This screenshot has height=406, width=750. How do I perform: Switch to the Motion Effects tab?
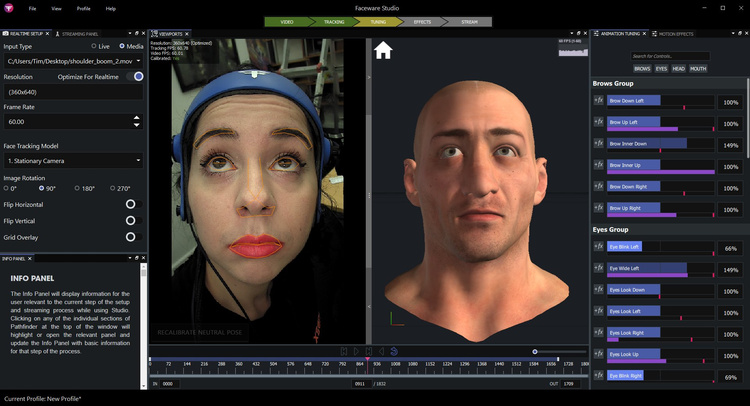672,34
